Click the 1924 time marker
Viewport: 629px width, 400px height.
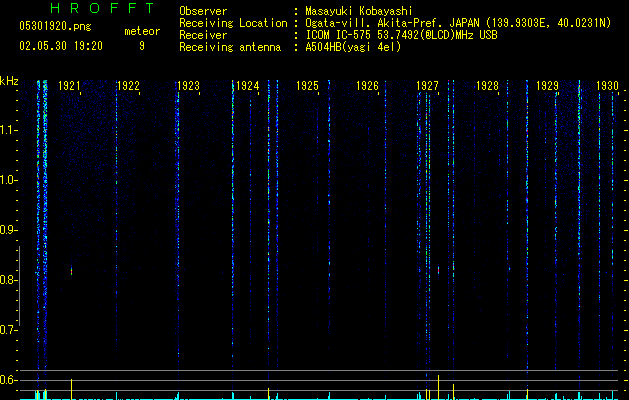248,86
